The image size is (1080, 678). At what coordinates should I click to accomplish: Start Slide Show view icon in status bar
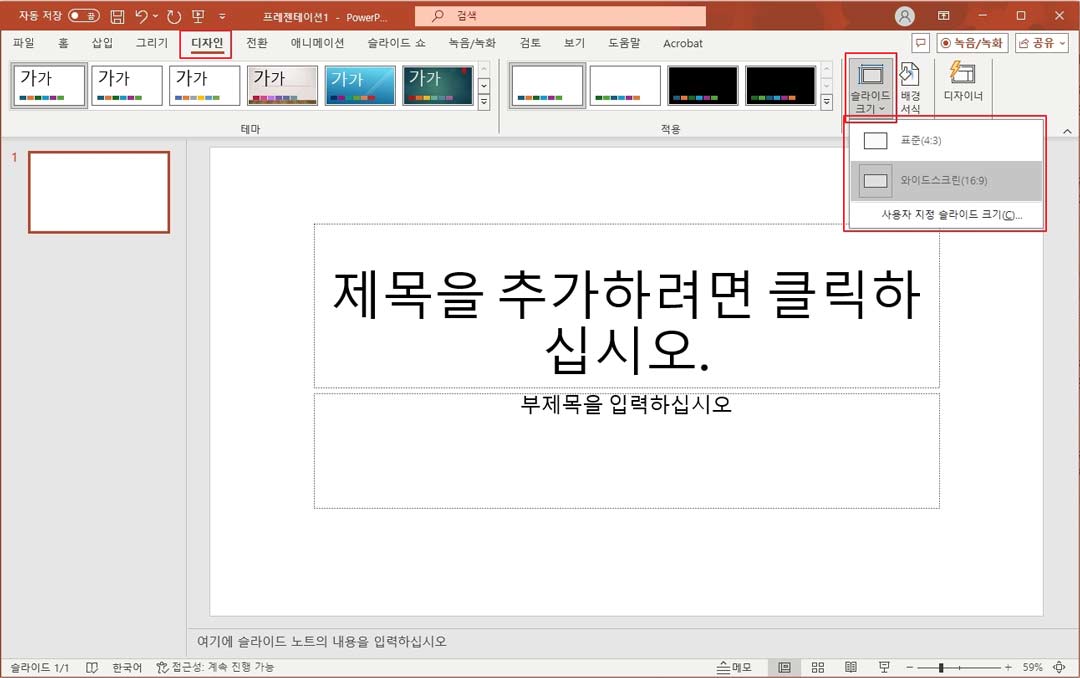click(884, 668)
